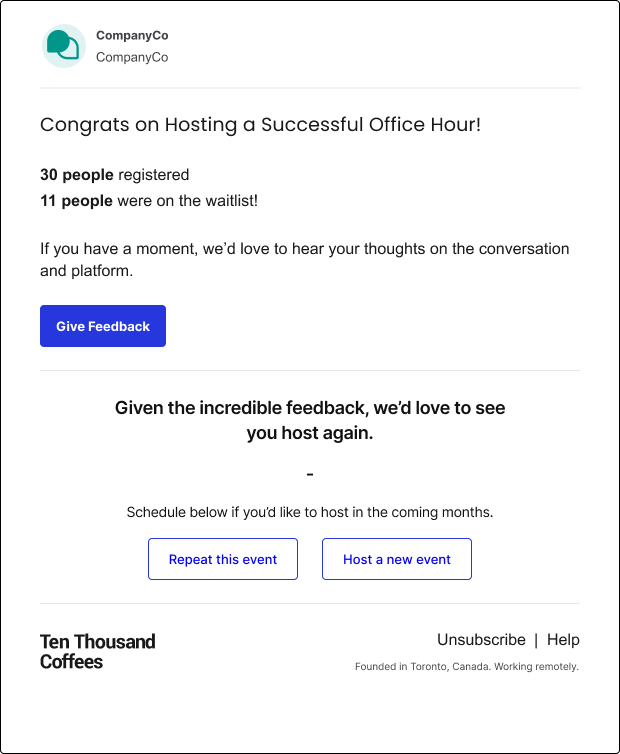Open the Help link in footer
This screenshot has width=620, height=754.
pos(563,640)
